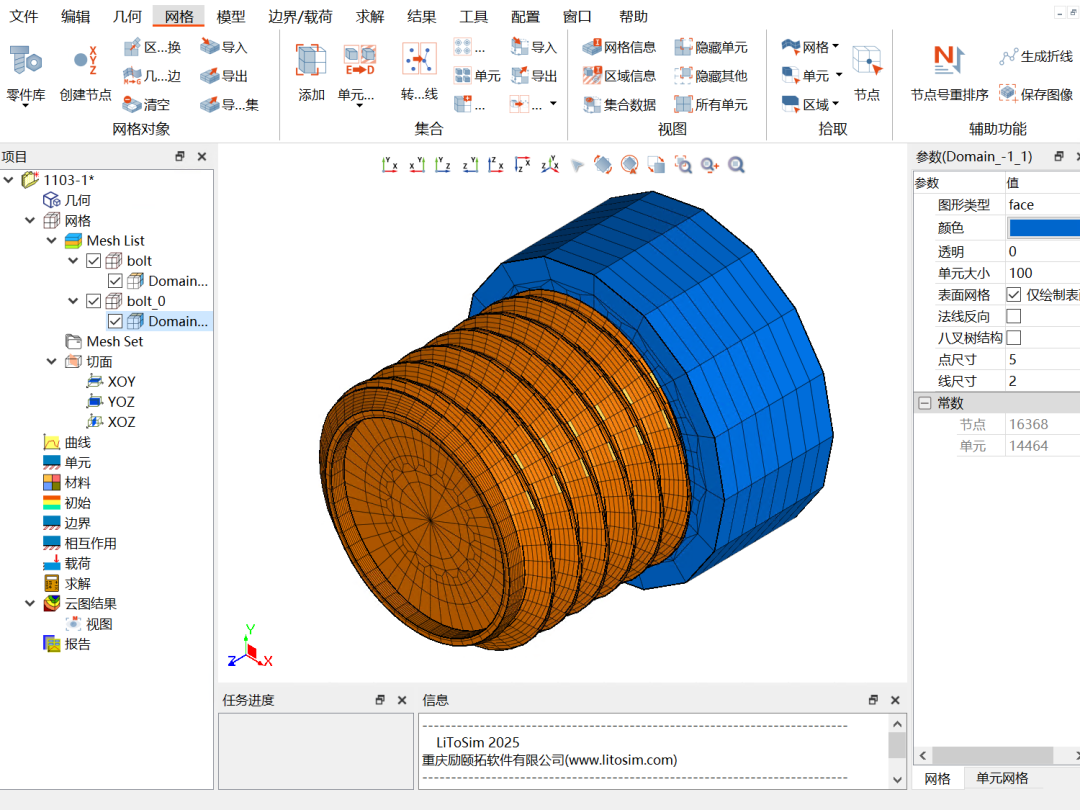This screenshot has width=1080, height=810.
Task: Open the 结果 menu tab
Action: click(x=422, y=17)
